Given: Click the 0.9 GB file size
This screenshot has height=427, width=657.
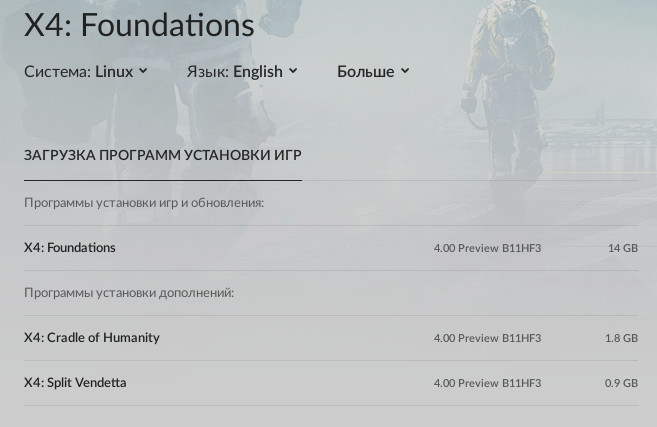Looking at the screenshot, I should [x=621, y=383].
